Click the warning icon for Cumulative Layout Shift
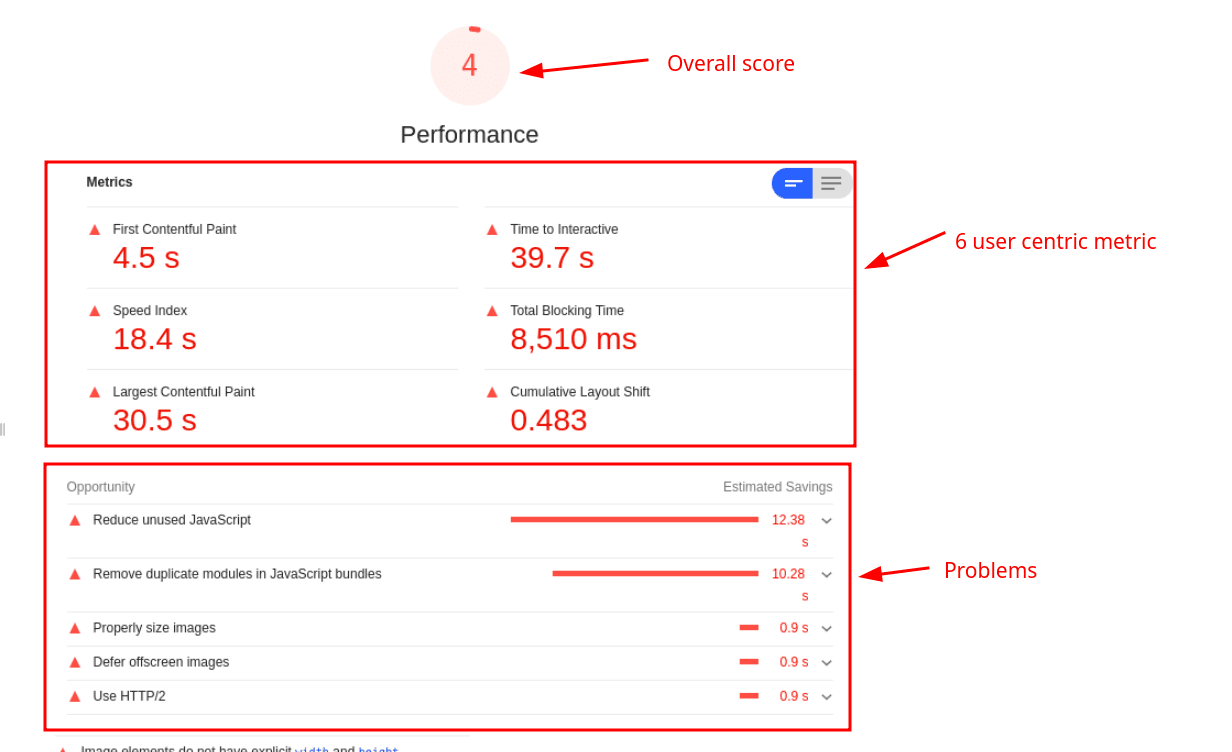 [492, 392]
